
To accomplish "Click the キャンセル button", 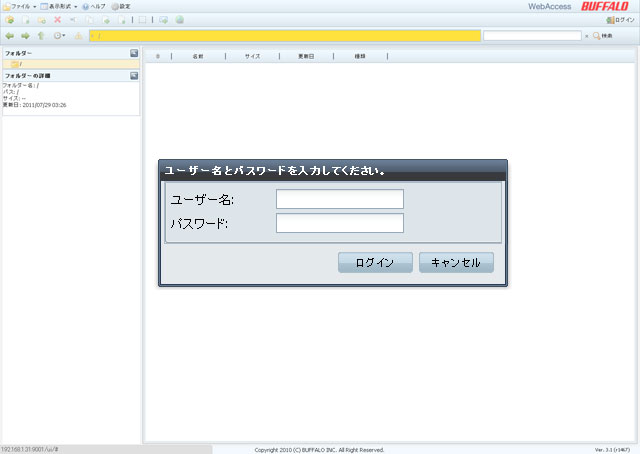I will (456, 262).
